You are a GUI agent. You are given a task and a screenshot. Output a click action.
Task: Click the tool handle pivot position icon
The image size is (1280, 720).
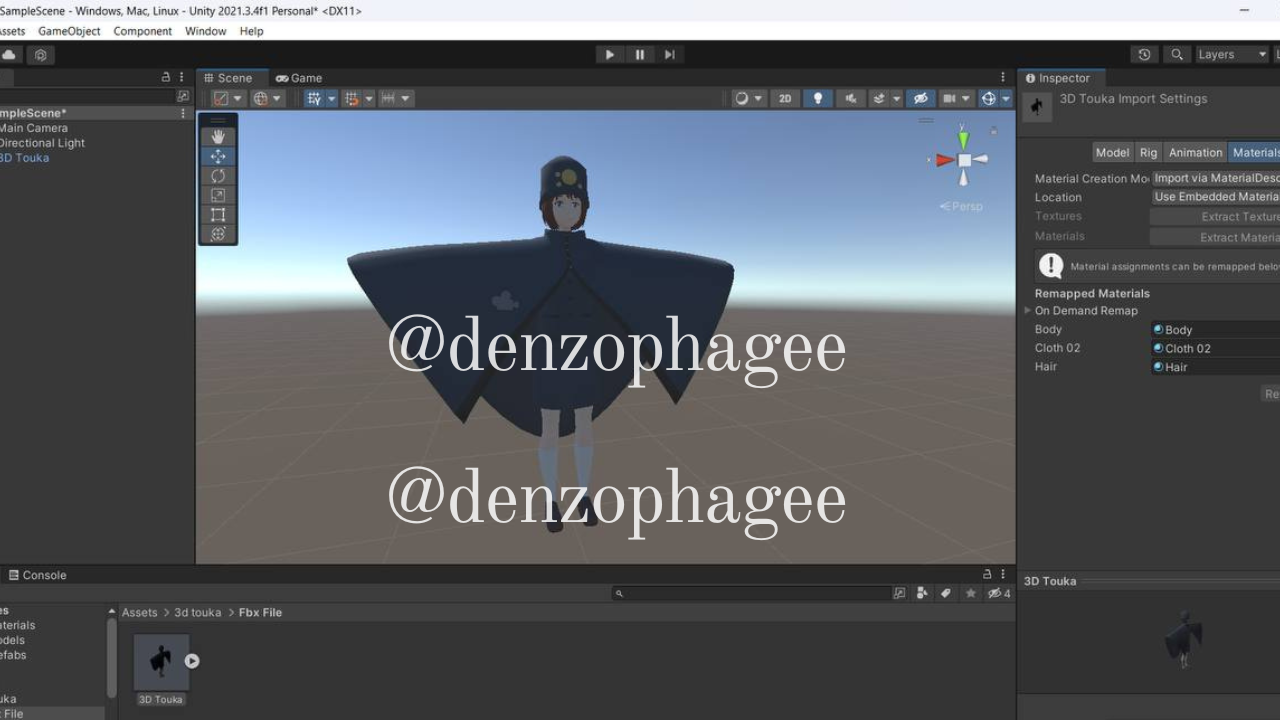coord(221,98)
